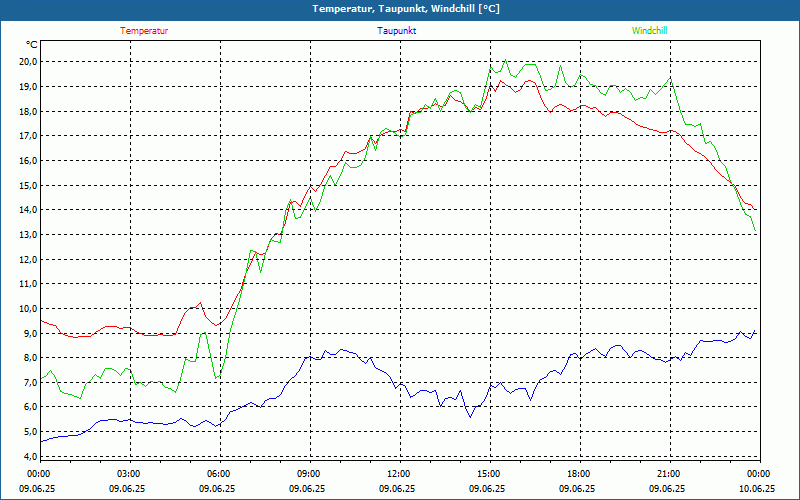800x500 pixels.
Task: Click the '13,0' y-axis value
Action: 28,235
